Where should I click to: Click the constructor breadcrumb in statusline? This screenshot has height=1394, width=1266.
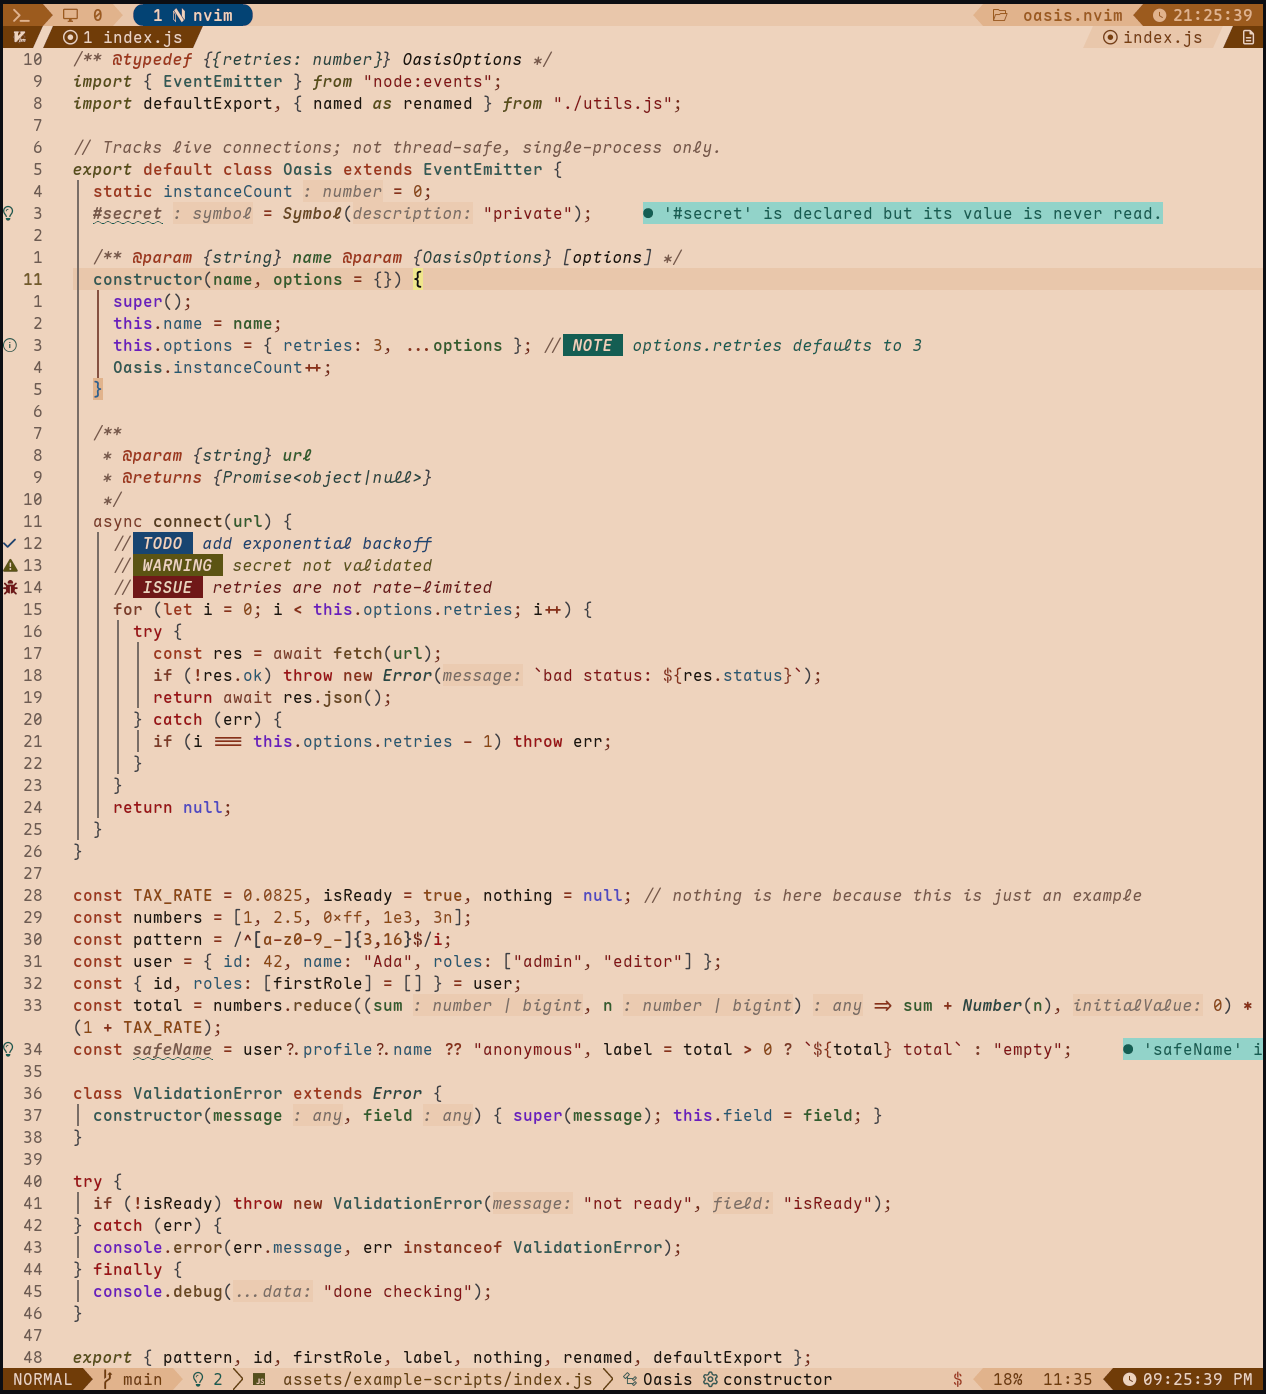click(777, 1379)
